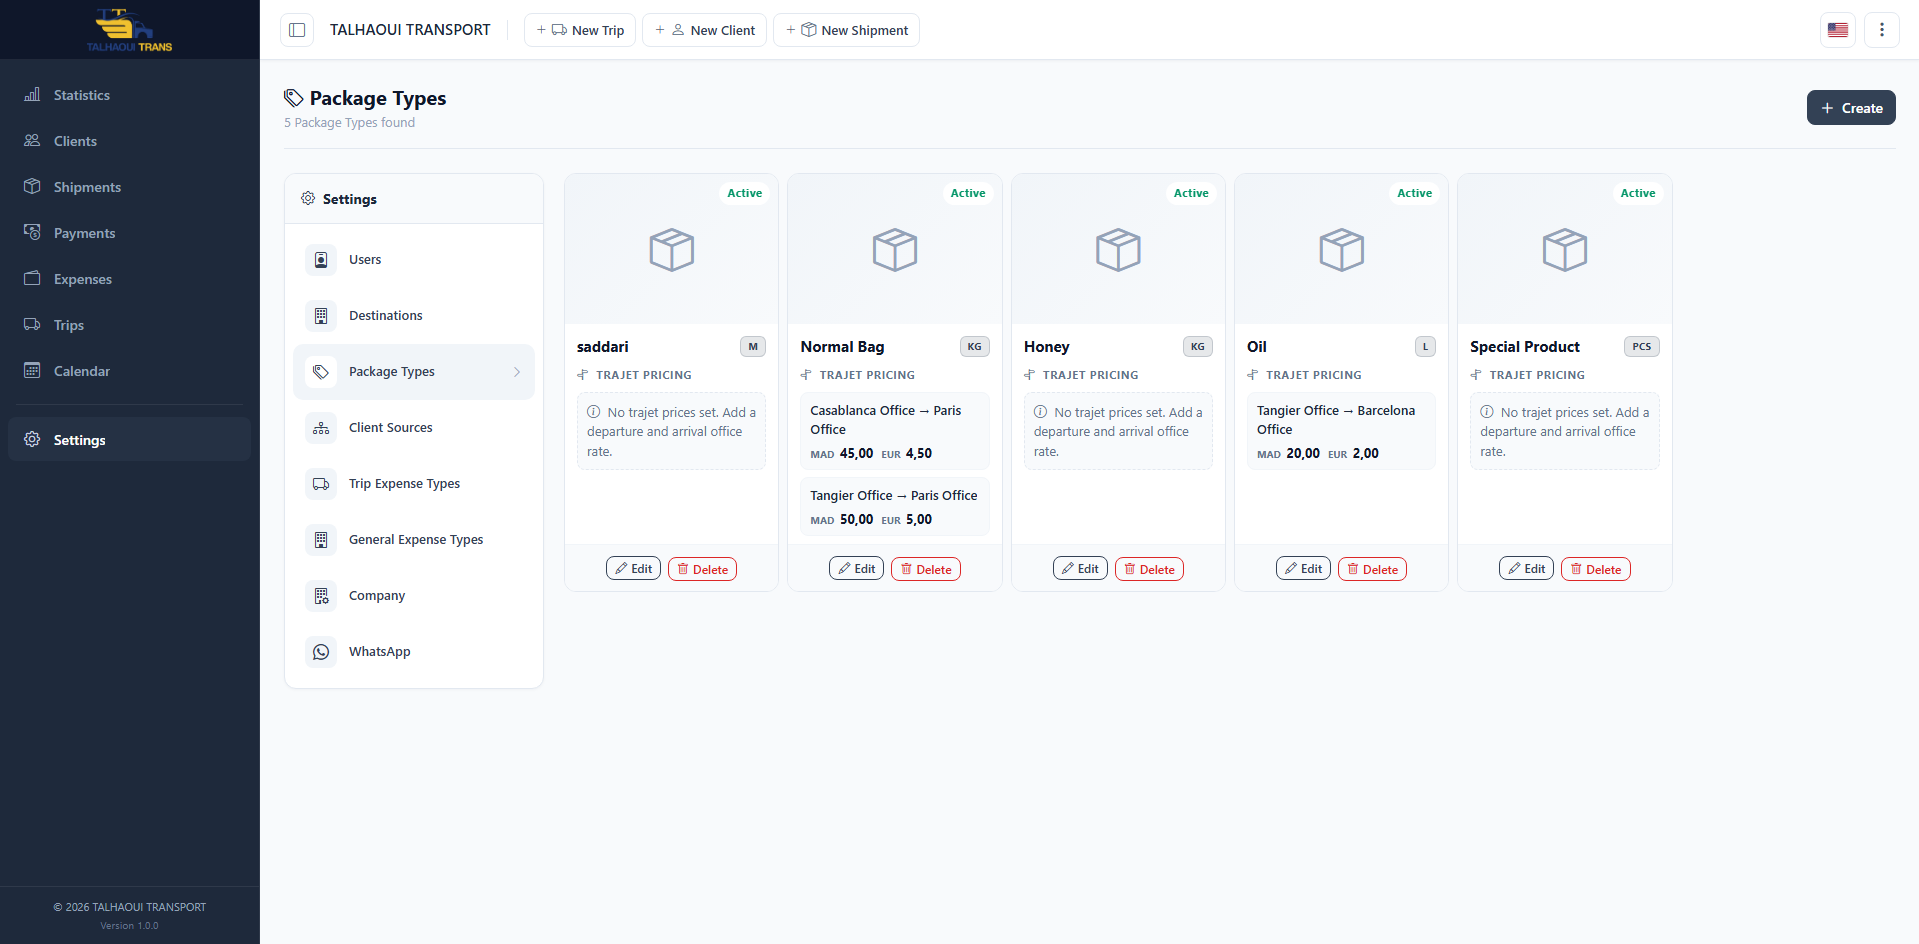Viewport: 1919px width, 944px height.
Task: Click the New Trip button
Action: pyautogui.click(x=580, y=30)
